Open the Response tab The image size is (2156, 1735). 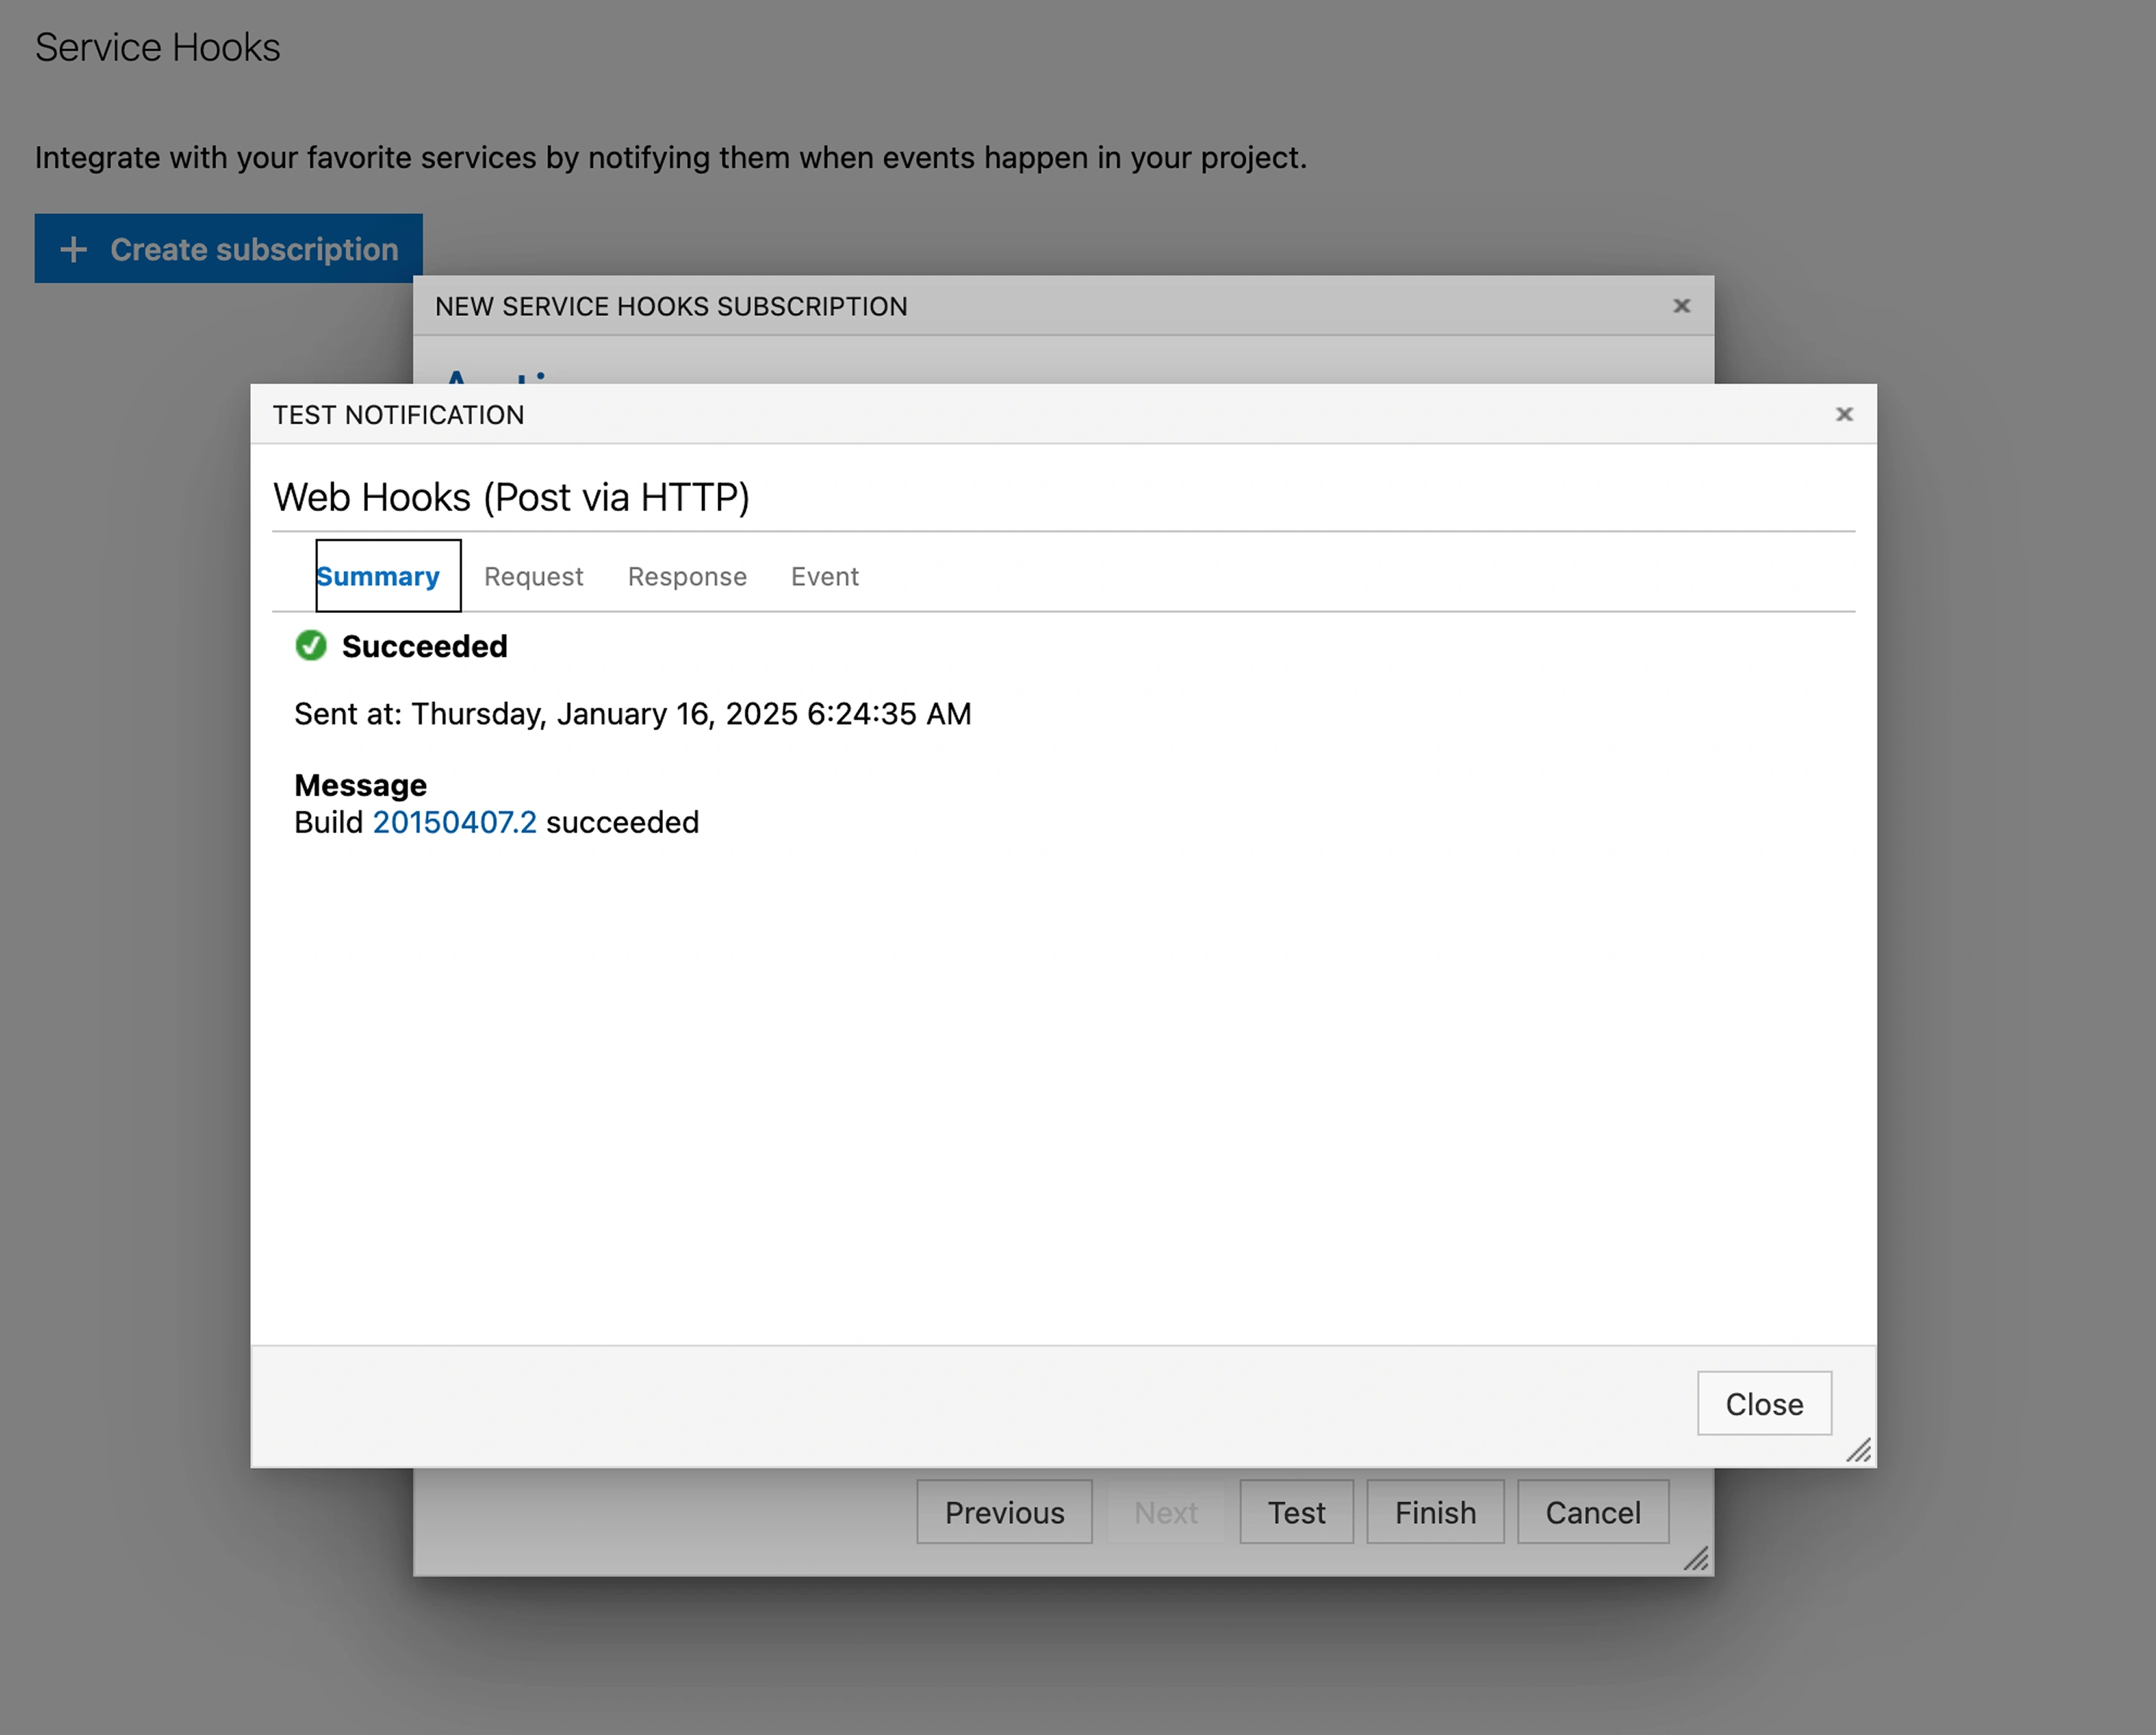pos(687,576)
